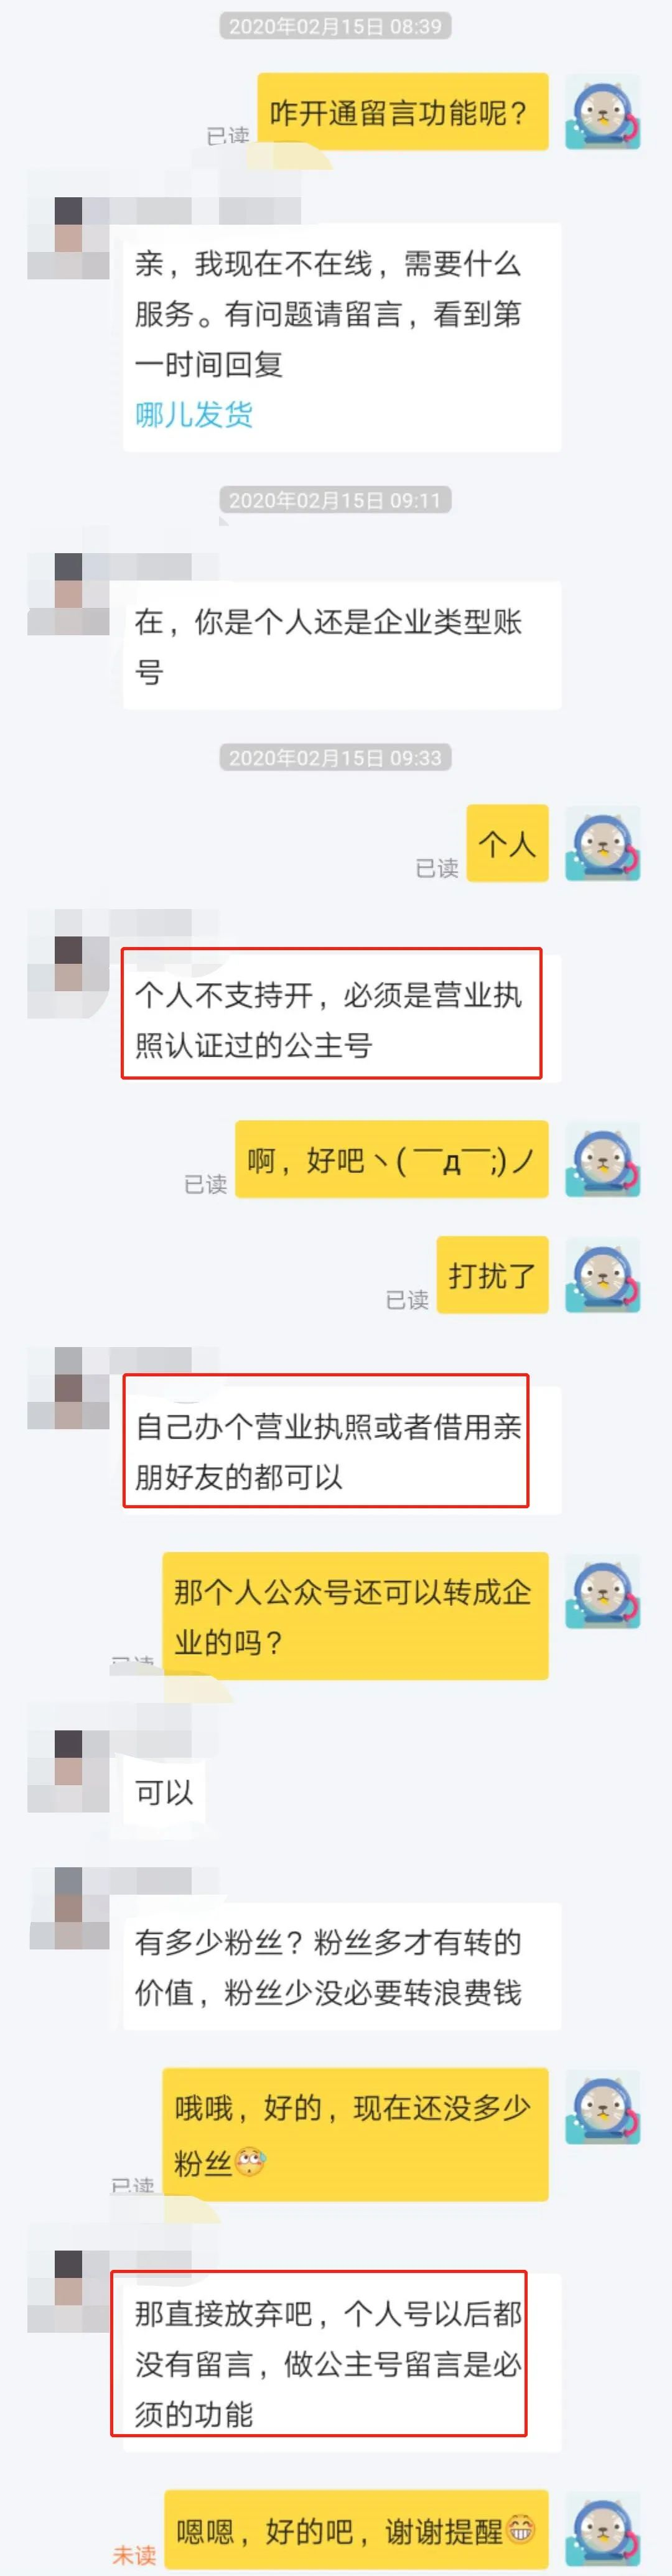Open the "哪儿发货" link
The image size is (672, 2576).
point(194,413)
